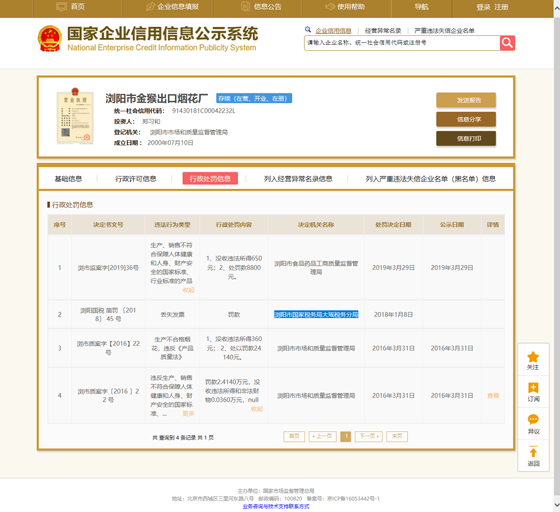The width and height of the screenshot is (560, 512).
Task: Click the credit code 91430181C00042232L
Action: [204, 111]
